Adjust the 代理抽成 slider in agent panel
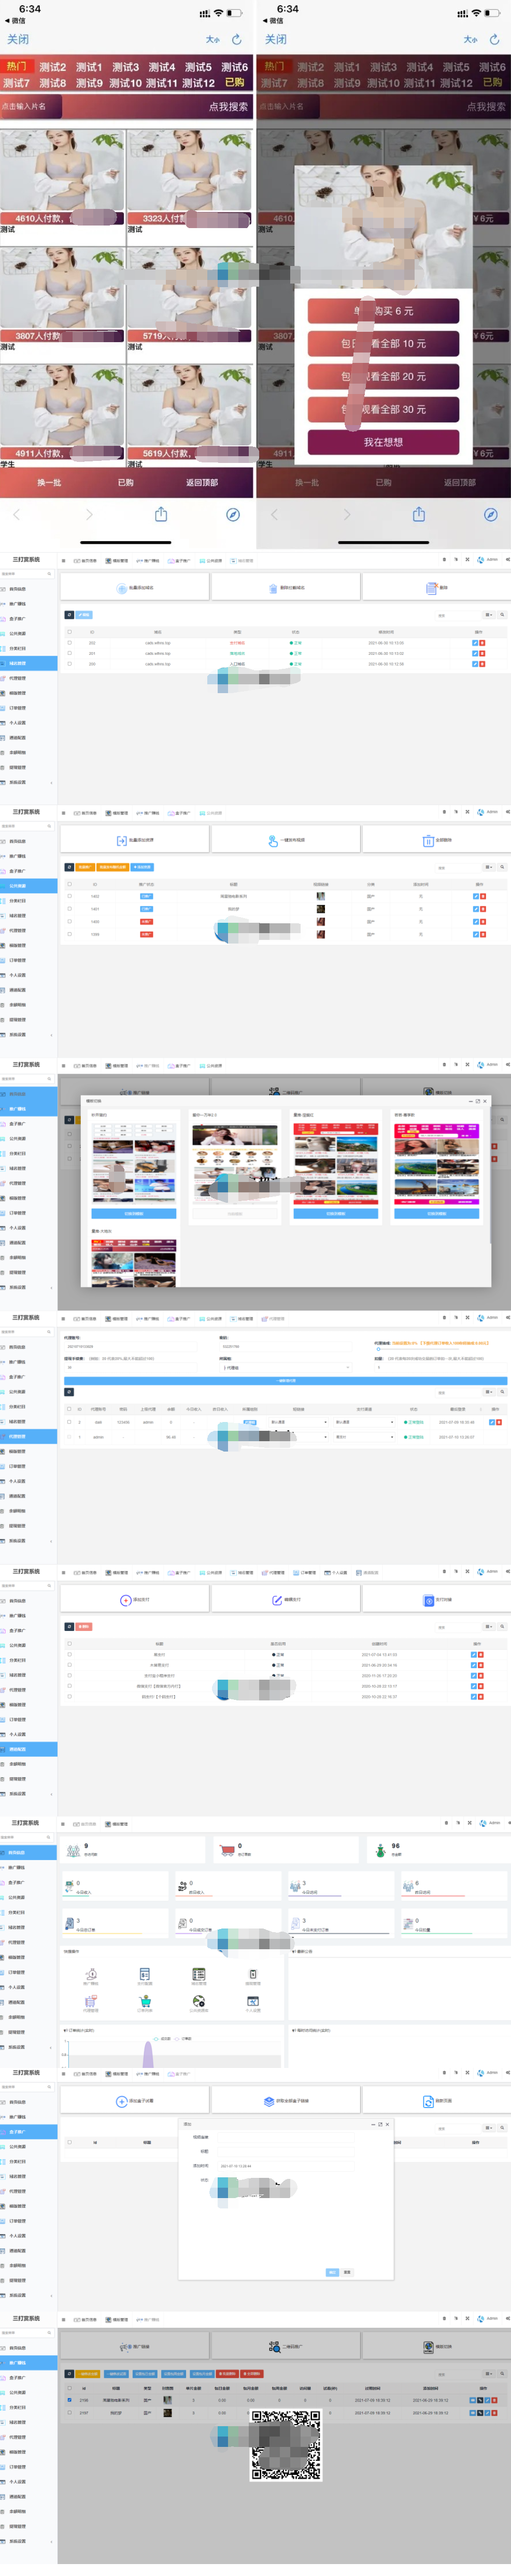511x2576 pixels. 379,1349
